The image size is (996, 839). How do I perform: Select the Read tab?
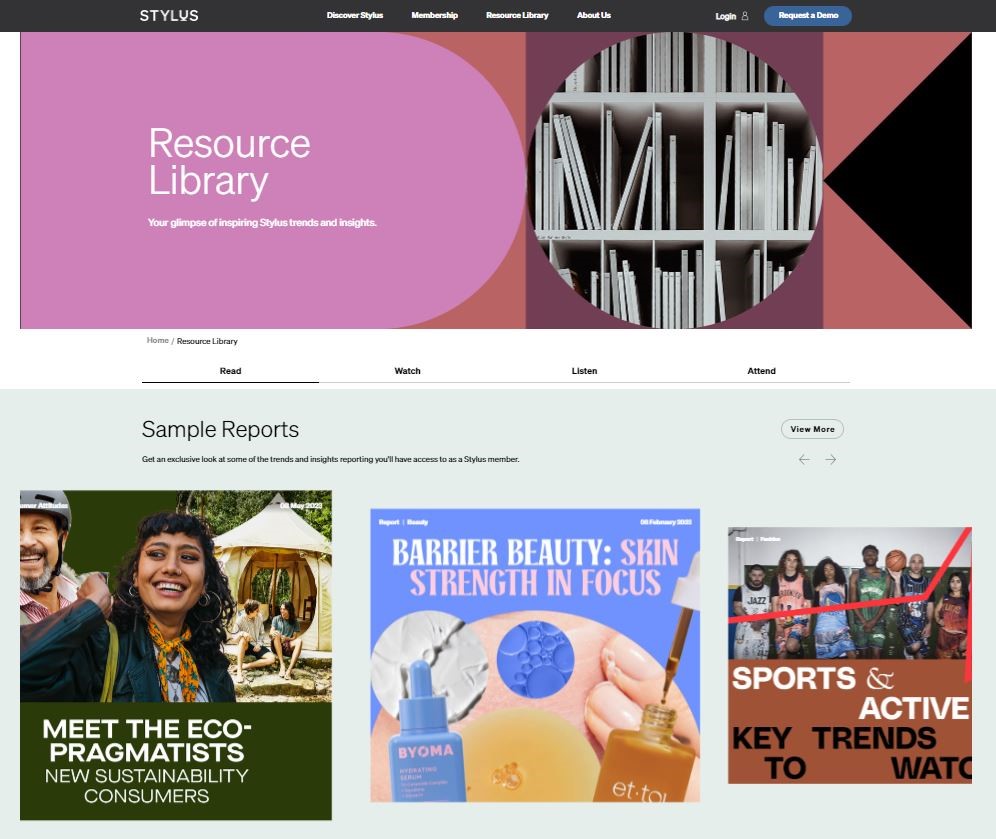point(230,371)
